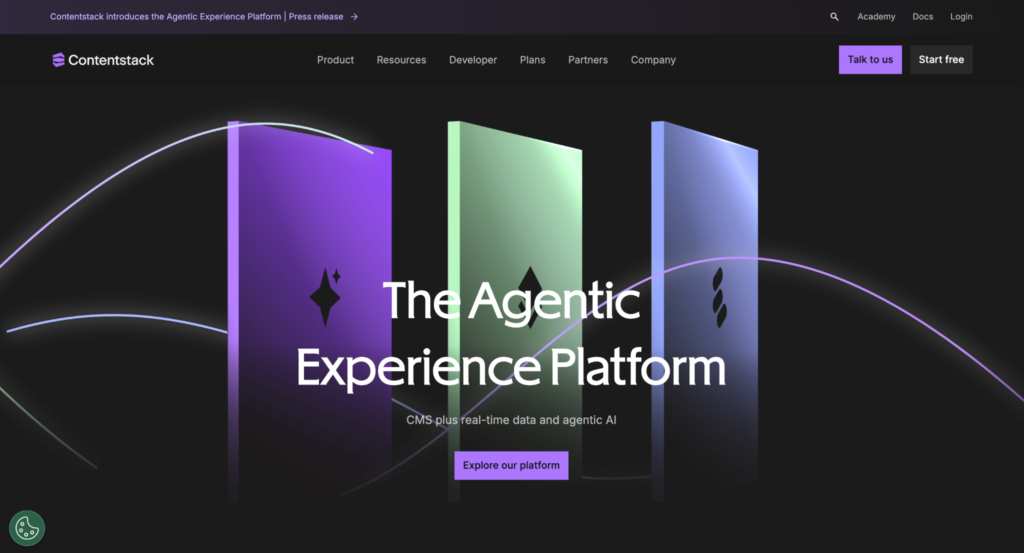Click the Contentstack logo
This screenshot has height=553, width=1024.
coord(103,60)
